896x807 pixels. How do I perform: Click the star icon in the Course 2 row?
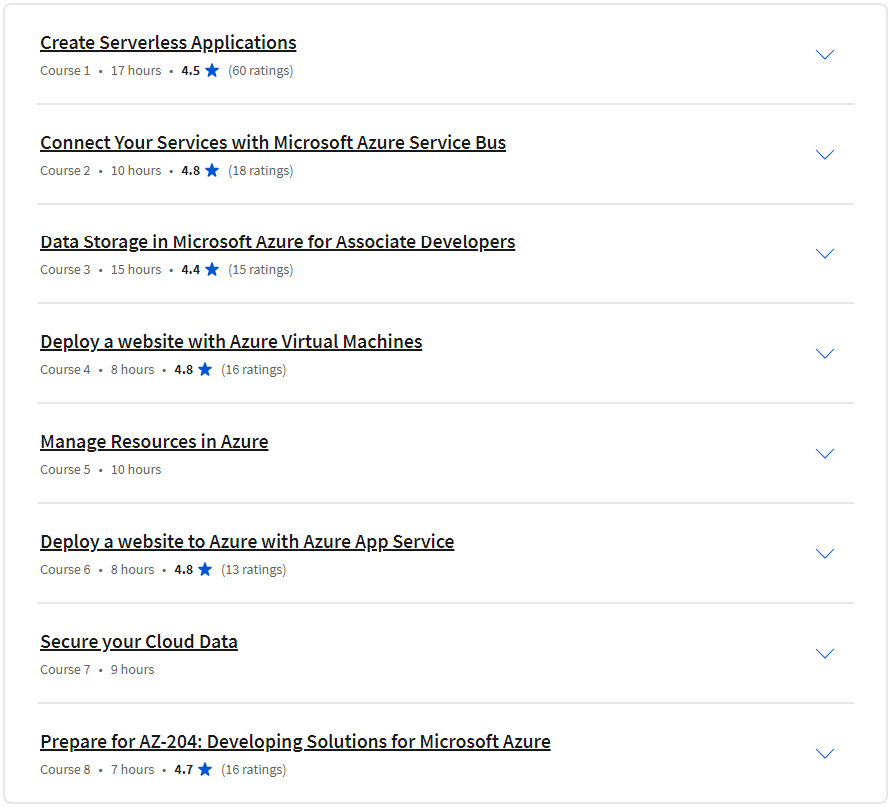pos(212,170)
